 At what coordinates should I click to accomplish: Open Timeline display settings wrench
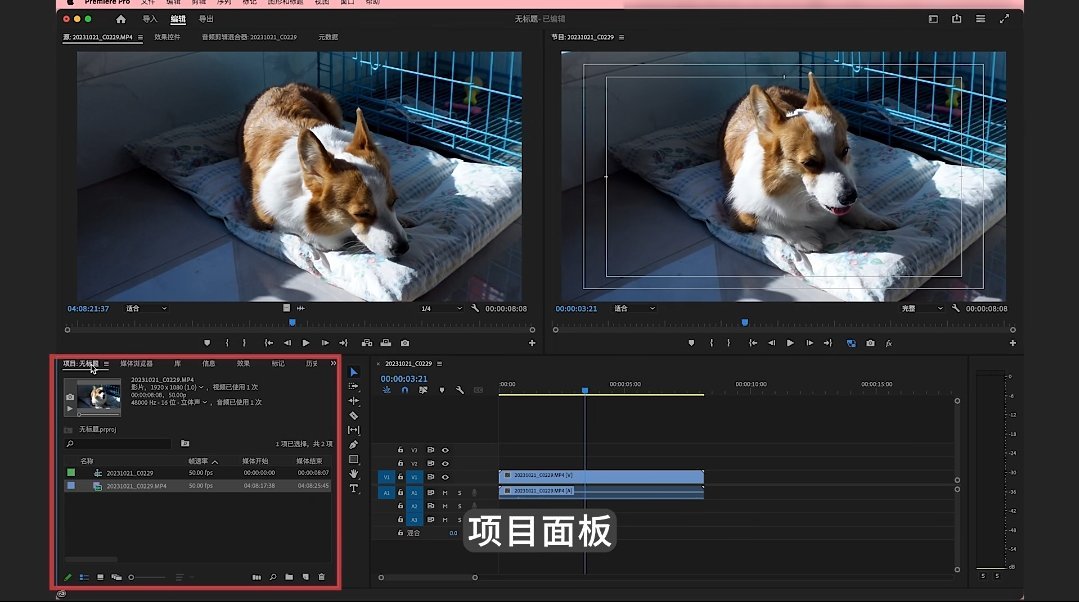click(460, 390)
